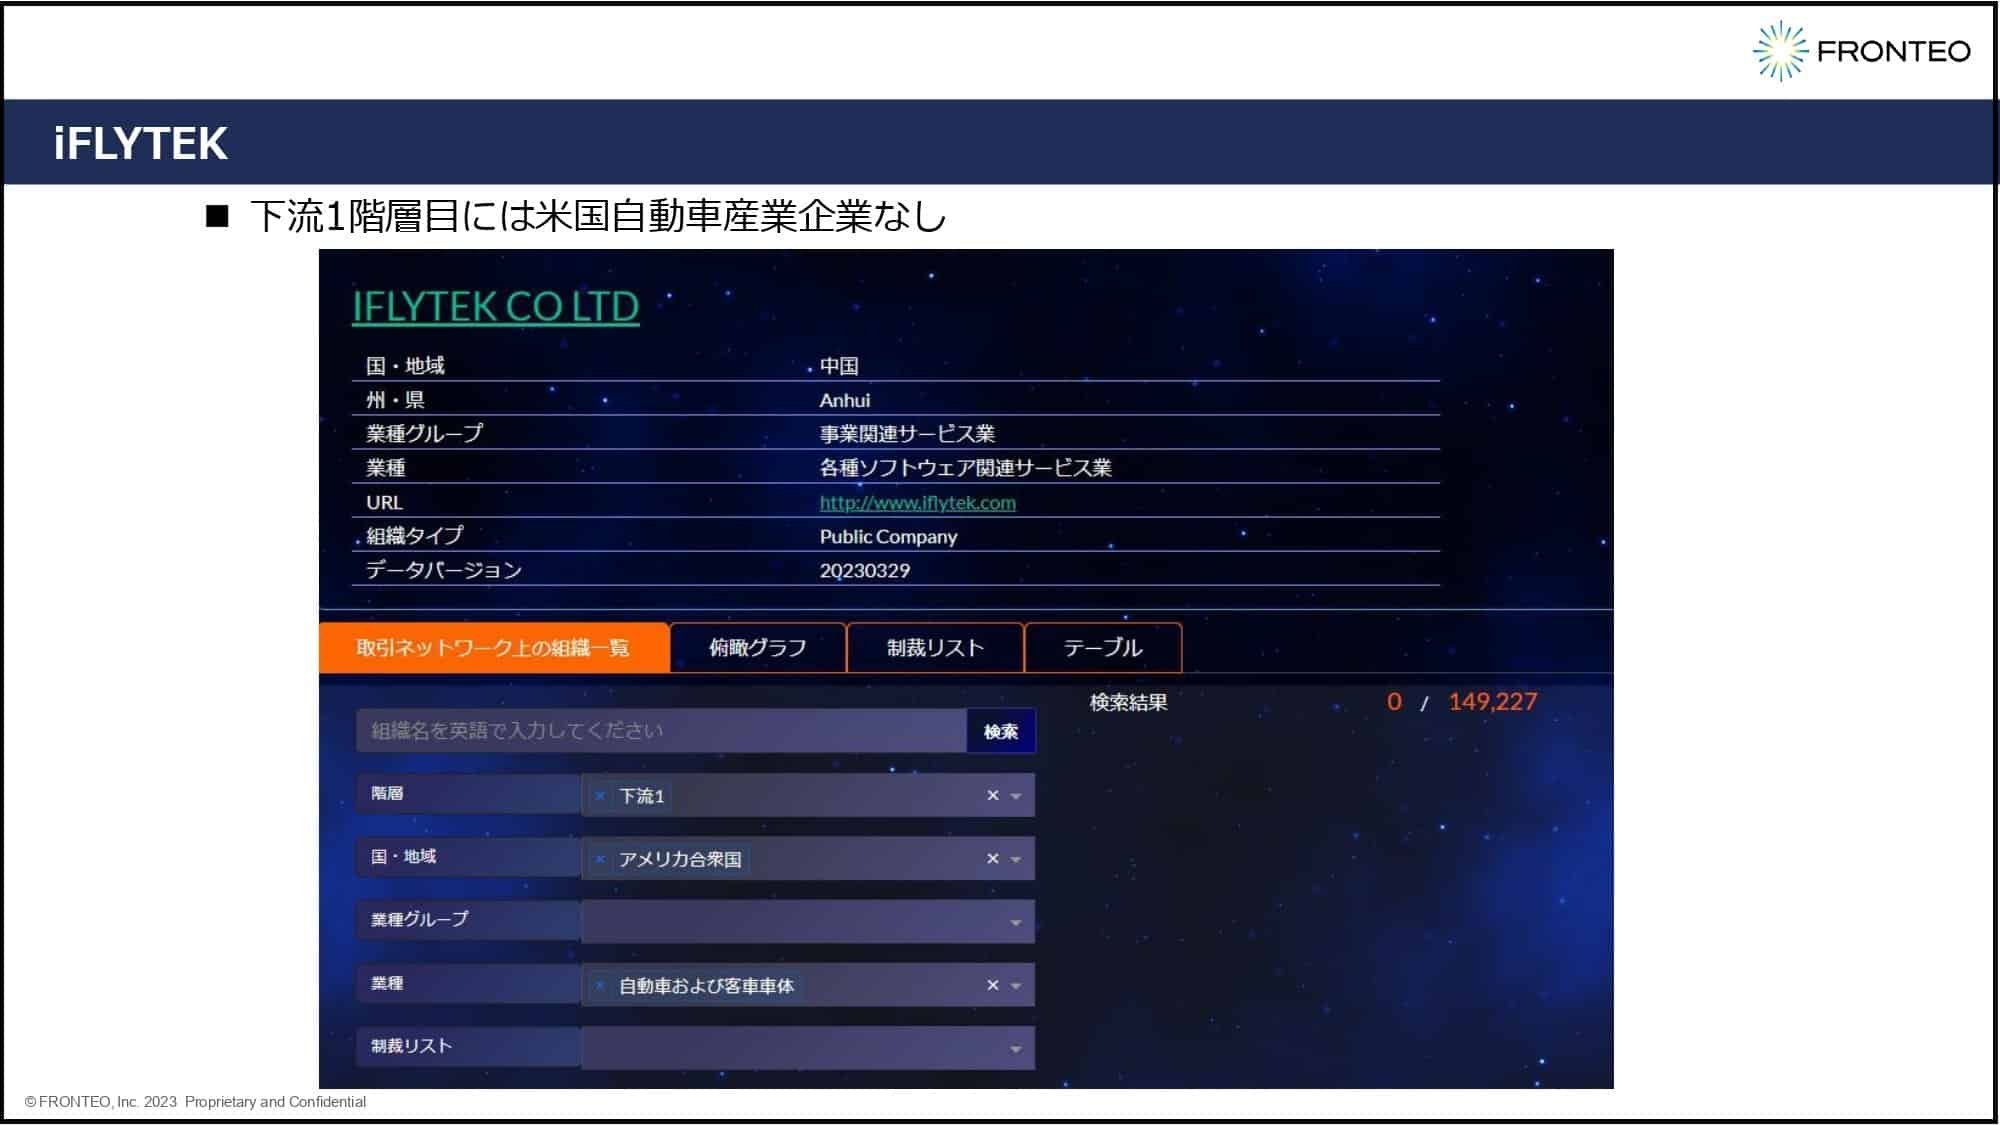
Task: Clear the 階層 filter selection
Action: [x=993, y=796]
